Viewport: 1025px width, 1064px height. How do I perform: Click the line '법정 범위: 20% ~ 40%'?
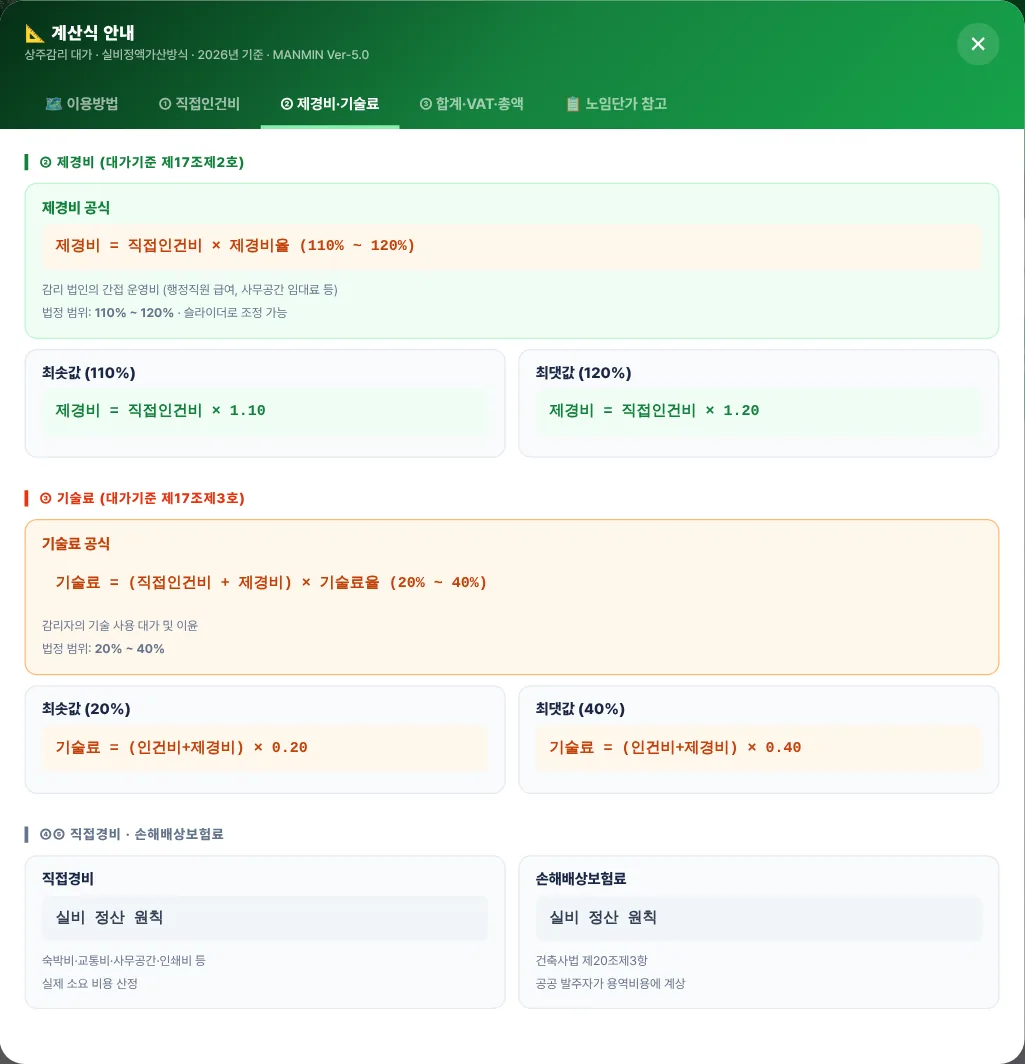[103, 649]
